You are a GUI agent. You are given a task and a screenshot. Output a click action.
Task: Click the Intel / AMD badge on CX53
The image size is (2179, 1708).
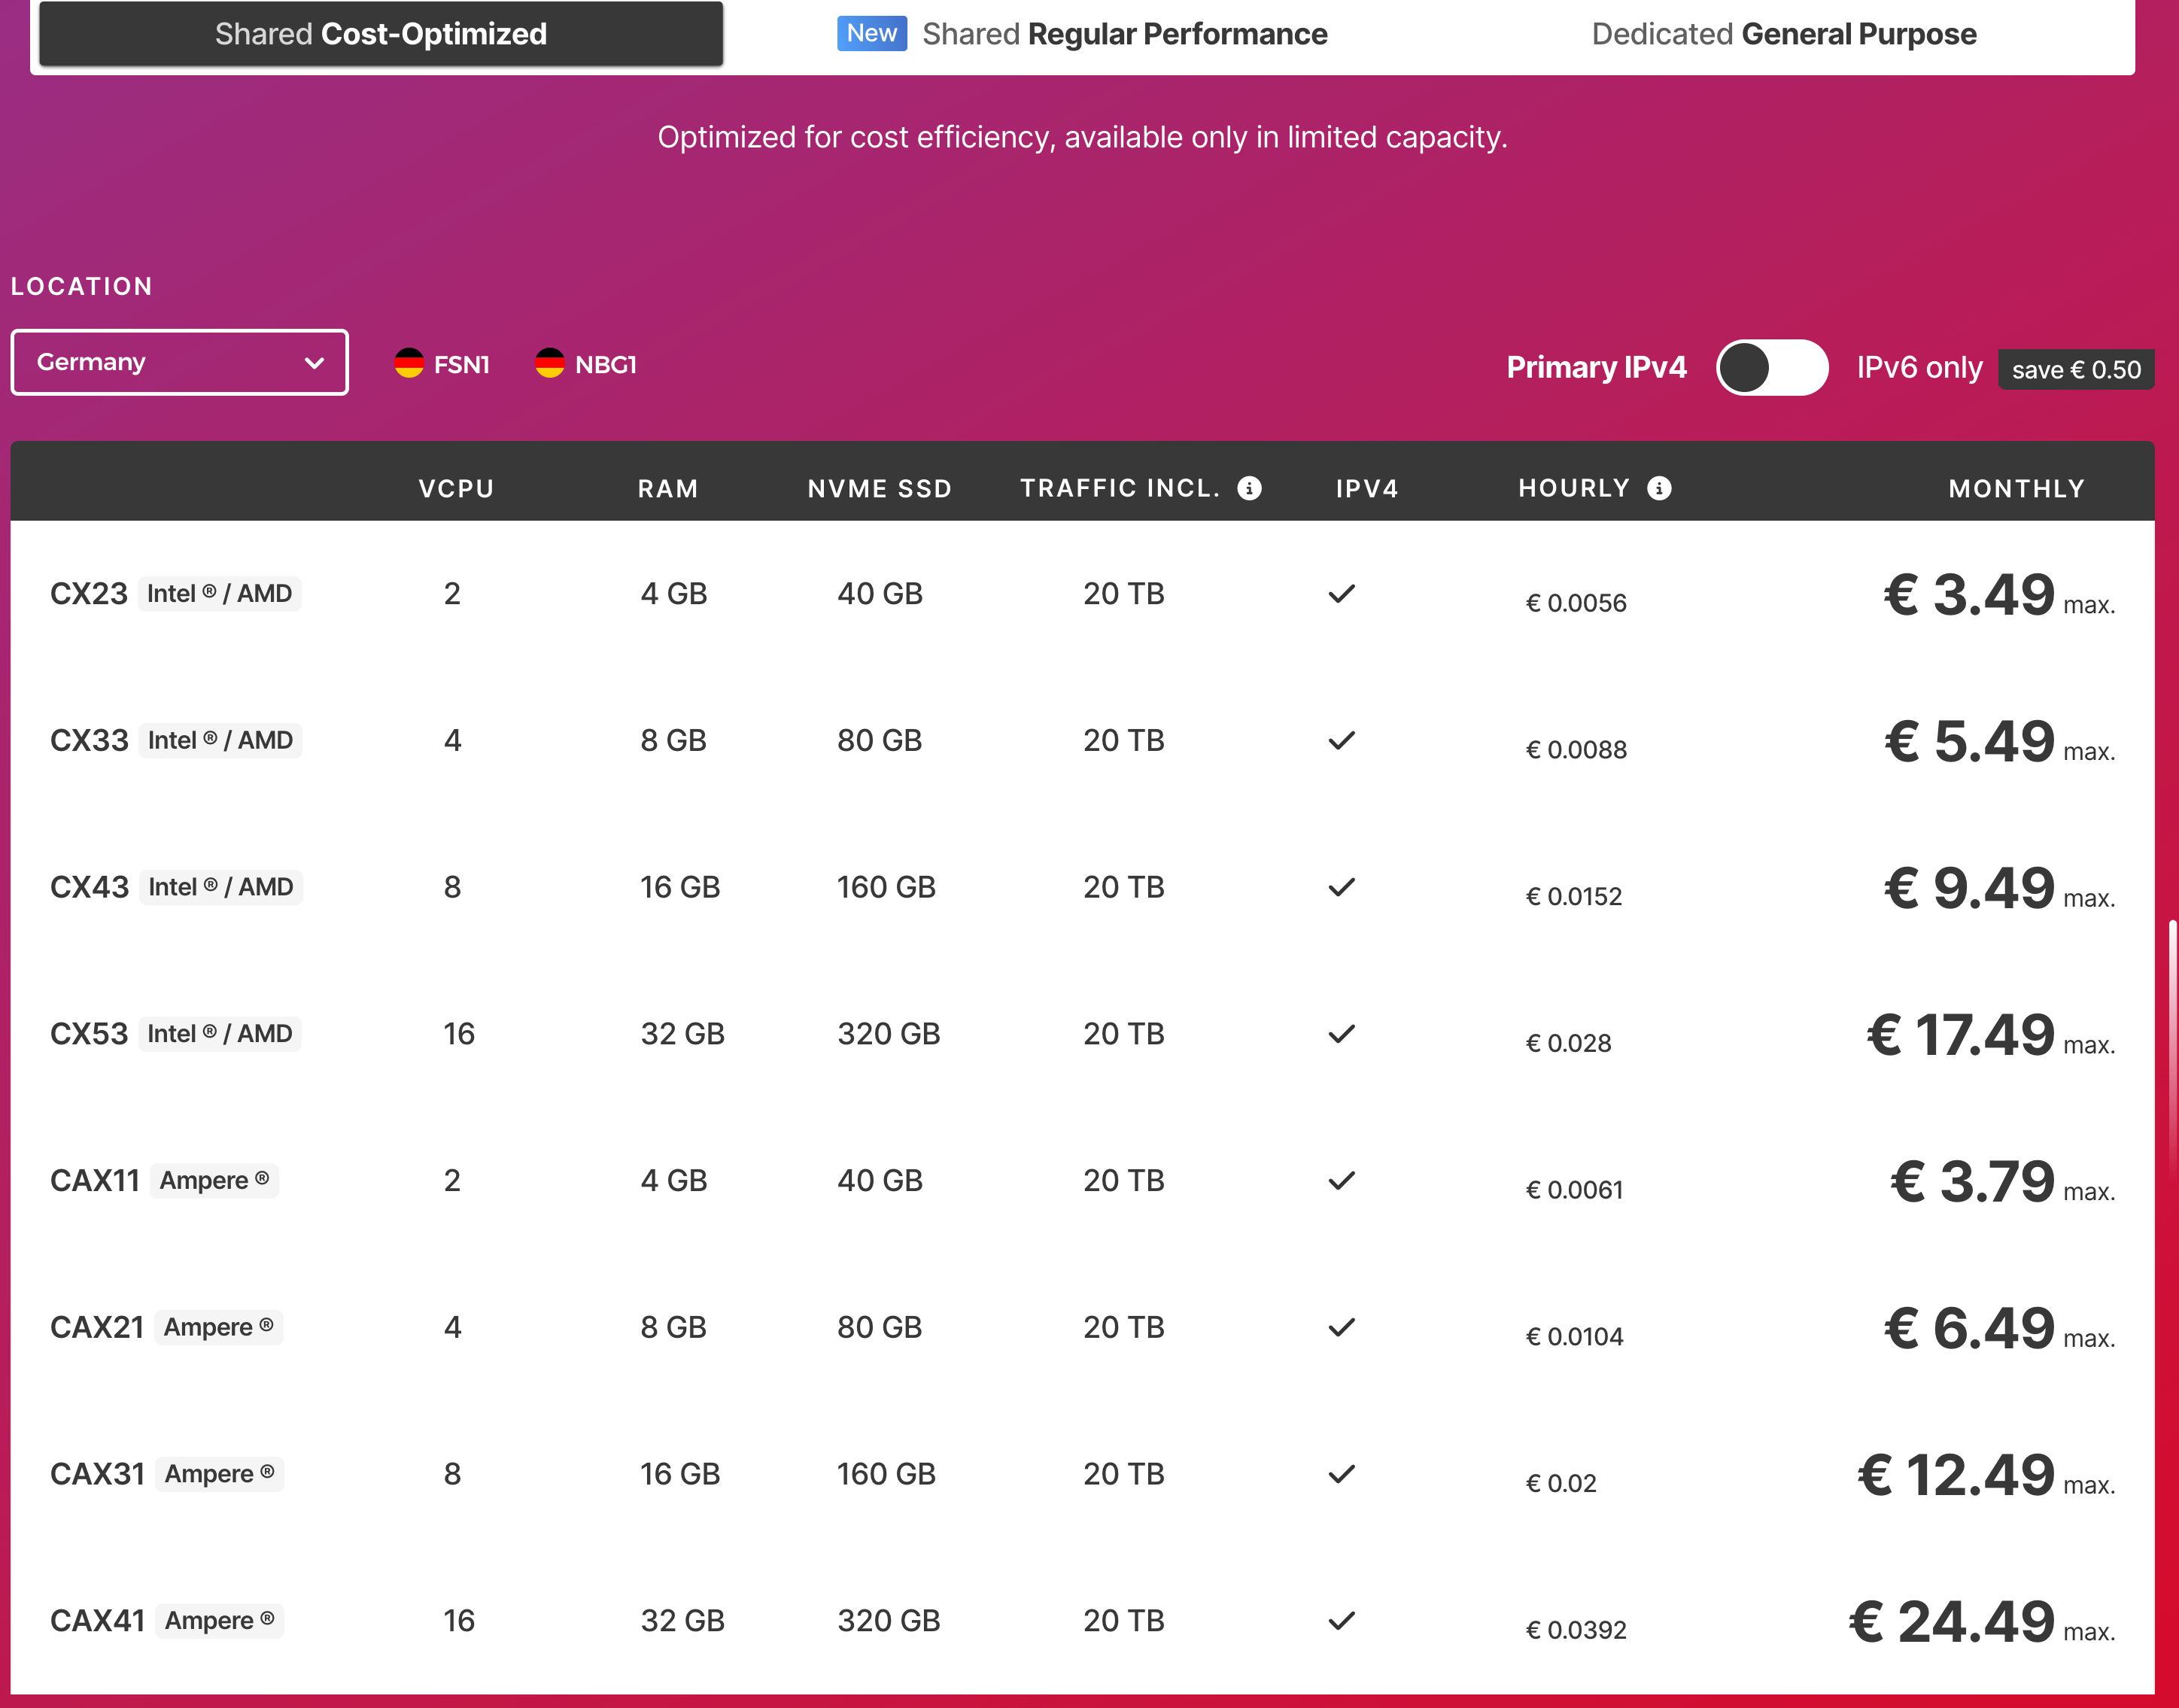coord(219,1034)
